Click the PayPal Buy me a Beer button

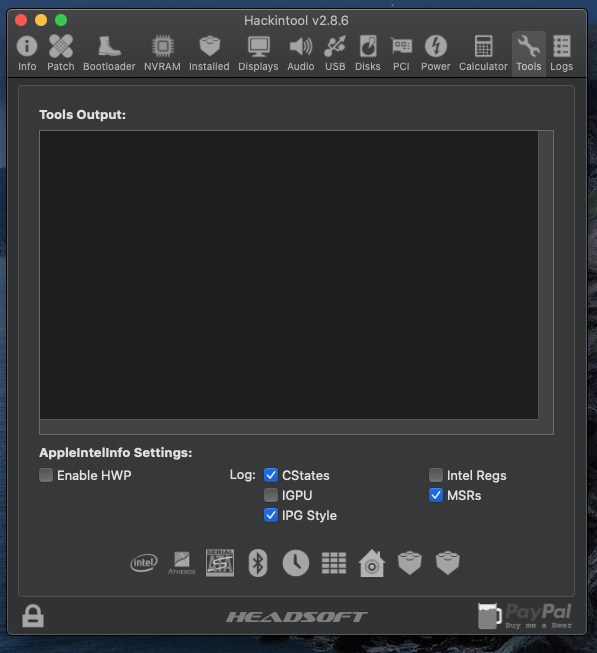525,616
